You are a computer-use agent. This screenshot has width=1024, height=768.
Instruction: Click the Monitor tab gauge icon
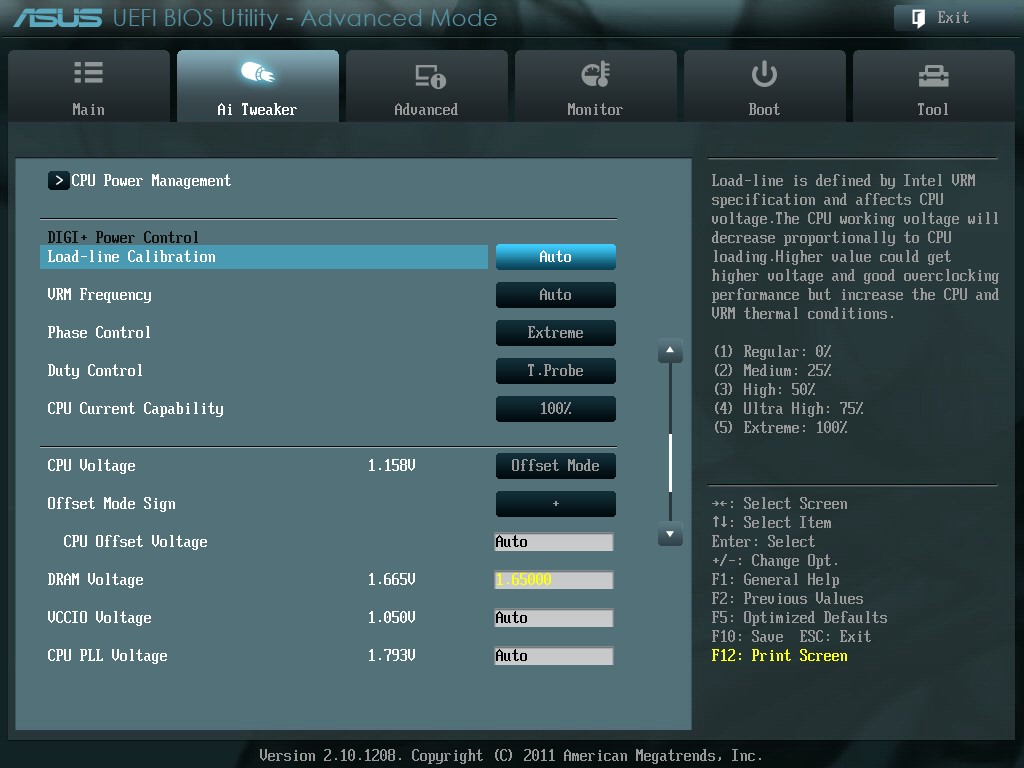[x=596, y=74]
